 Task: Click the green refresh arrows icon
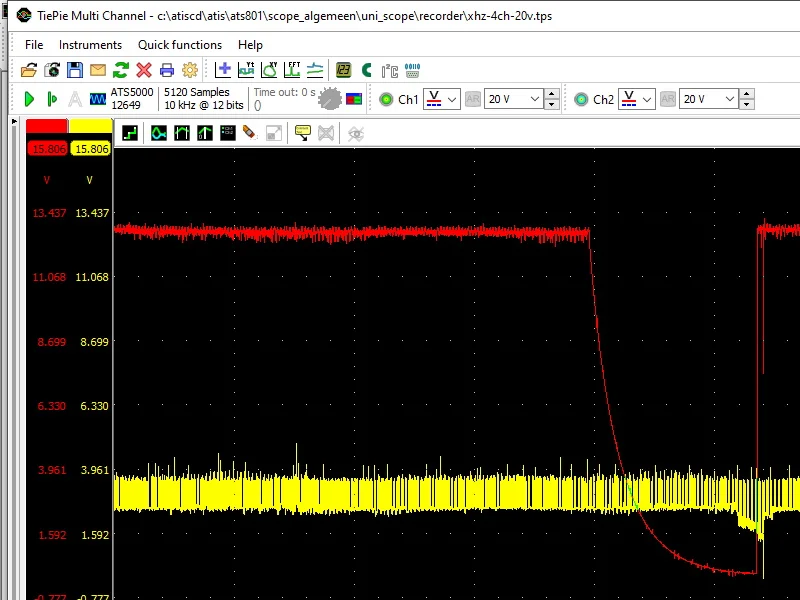(121, 70)
